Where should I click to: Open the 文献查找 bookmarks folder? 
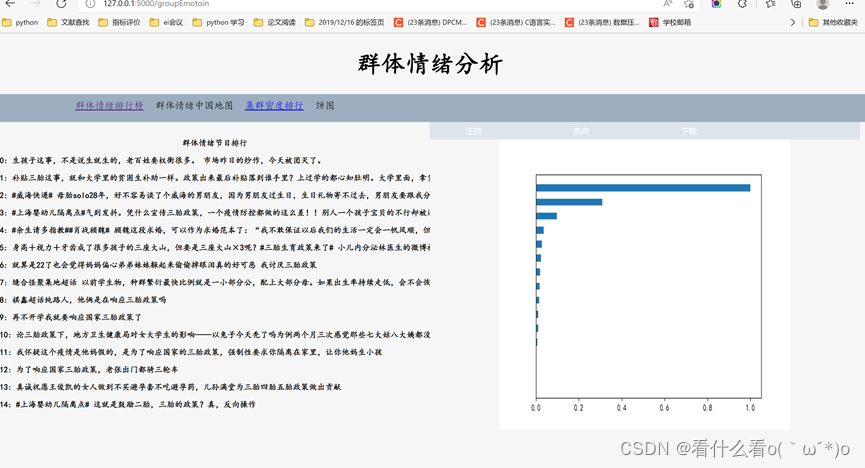click(x=68, y=23)
